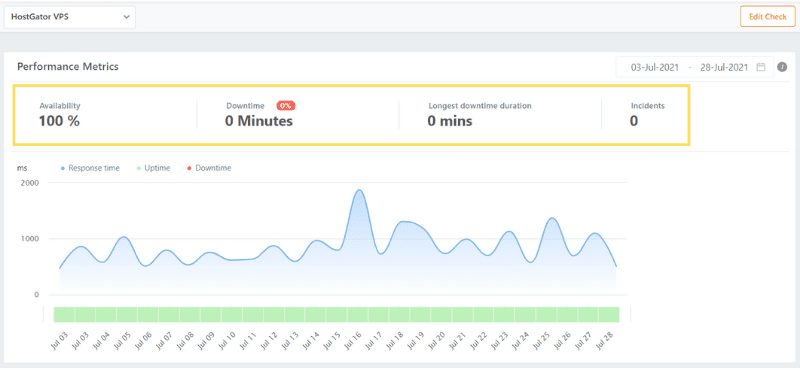Click the blue Response time legend dot

(63, 168)
